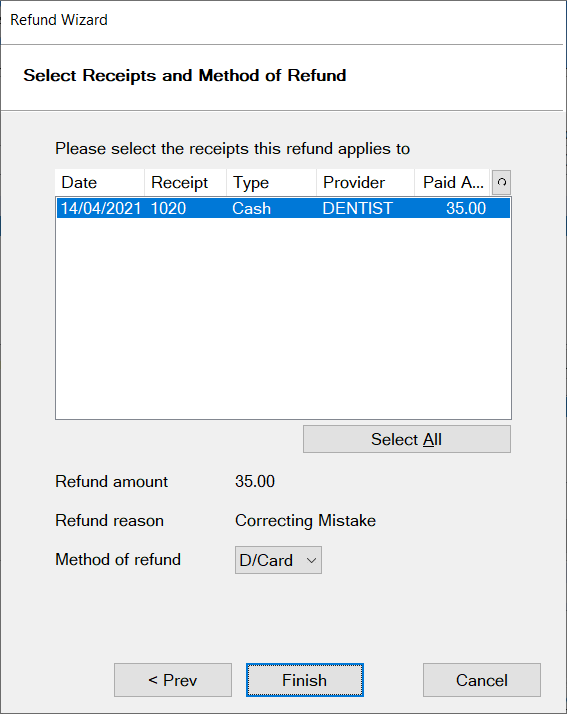This screenshot has height=714, width=567.
Task: Click the 35.00 paid amount cell
Action: coord(466,208)
